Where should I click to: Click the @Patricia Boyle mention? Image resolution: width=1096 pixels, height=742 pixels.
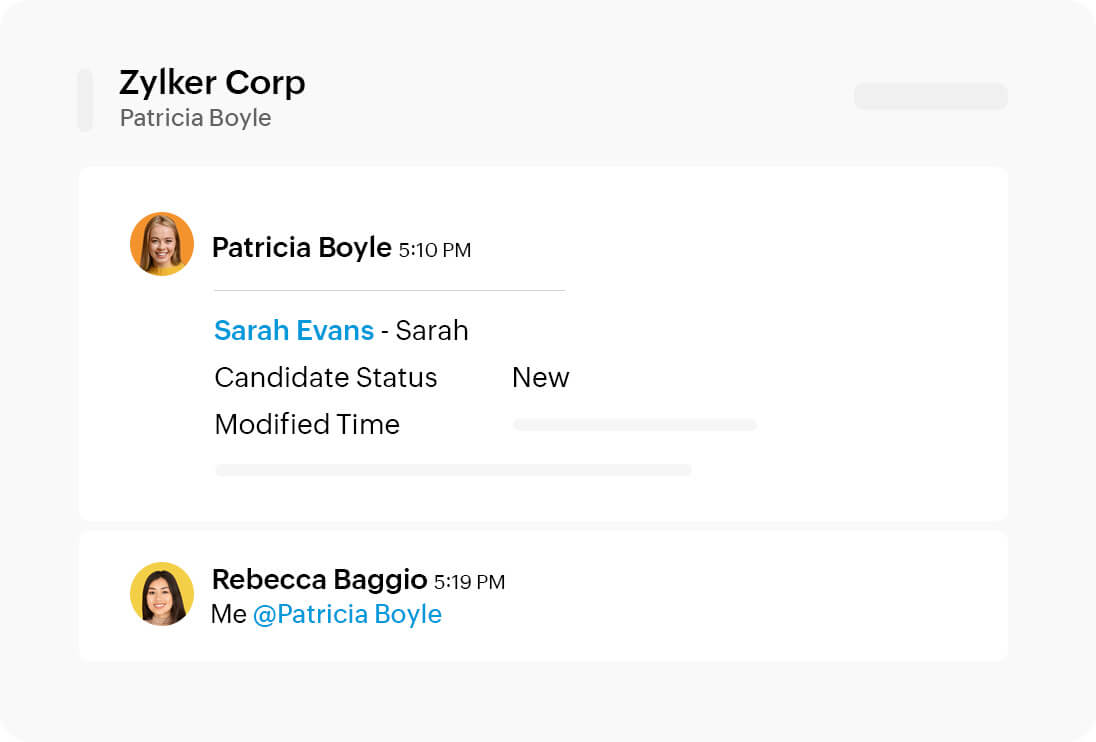pos(347,614)
